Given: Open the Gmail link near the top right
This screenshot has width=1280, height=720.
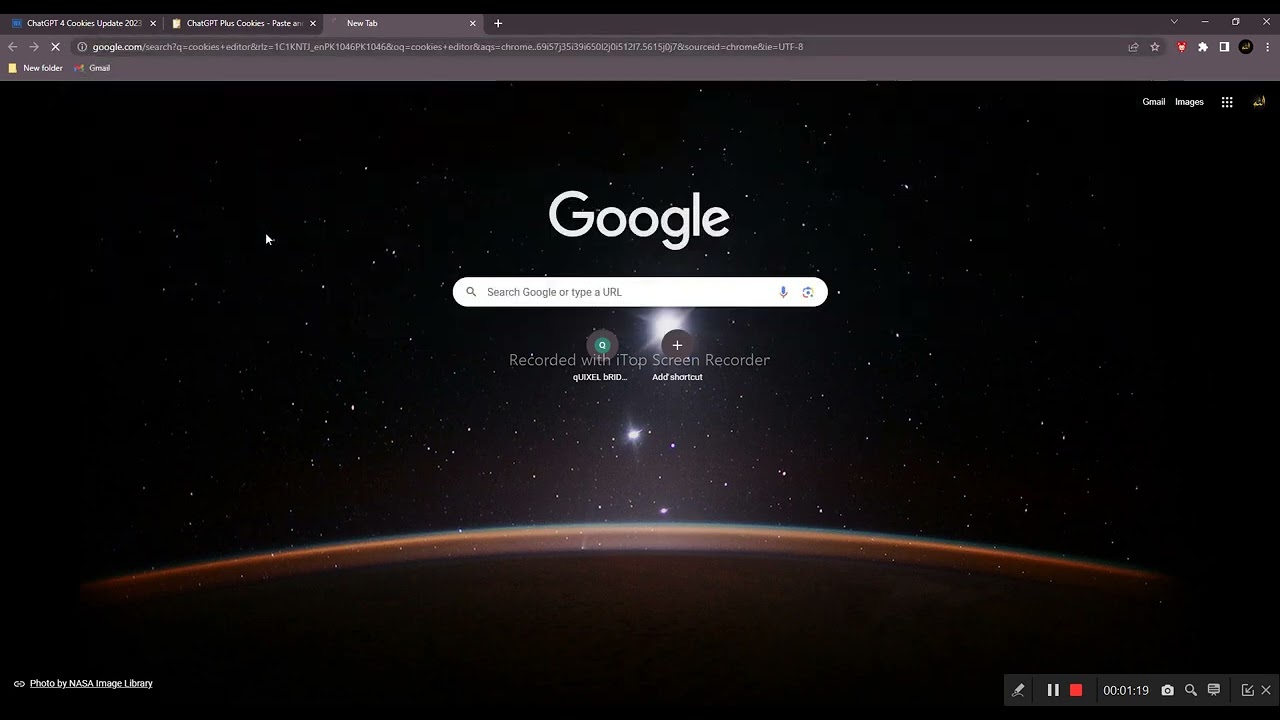Looking at the screenshot, I should click(1153, 102).
